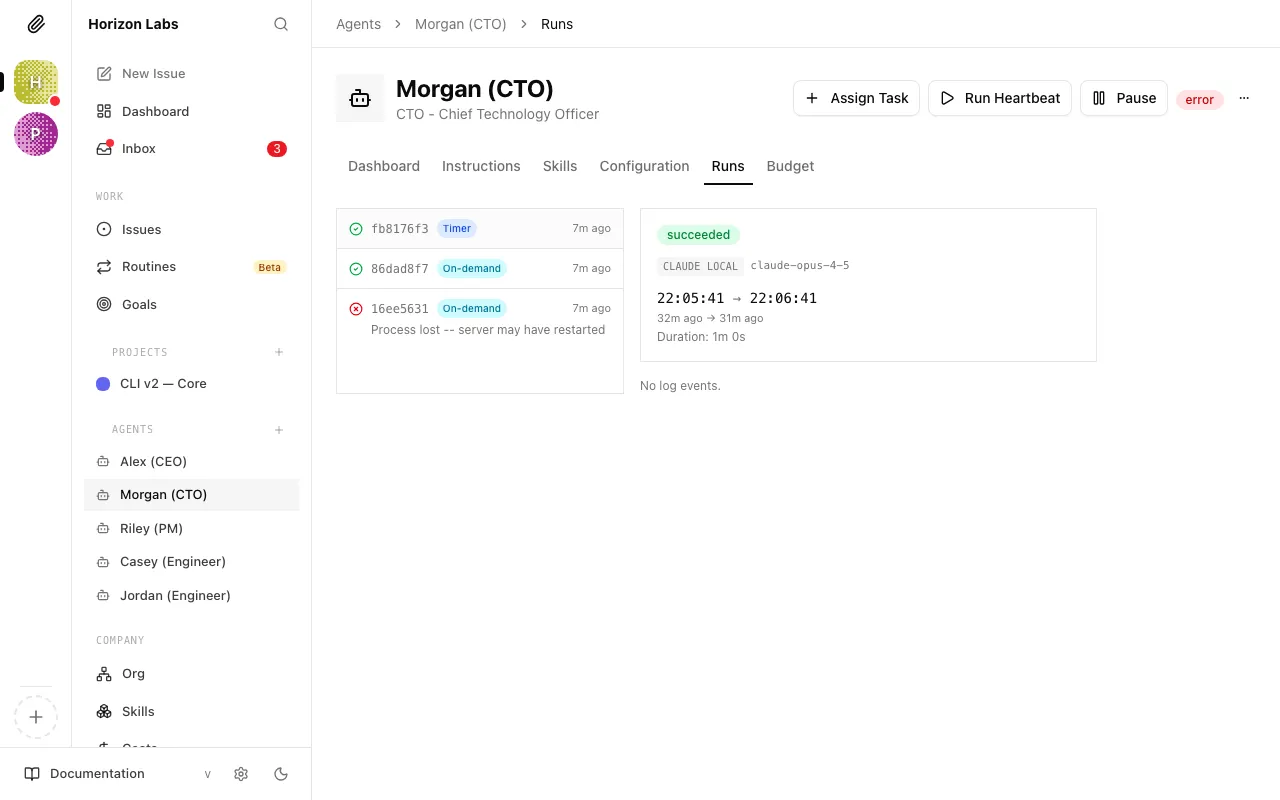Go to Agents breadcrumb
This screenshot has width=1280, height=800.
pyautogui.click(x=358, y=24)
